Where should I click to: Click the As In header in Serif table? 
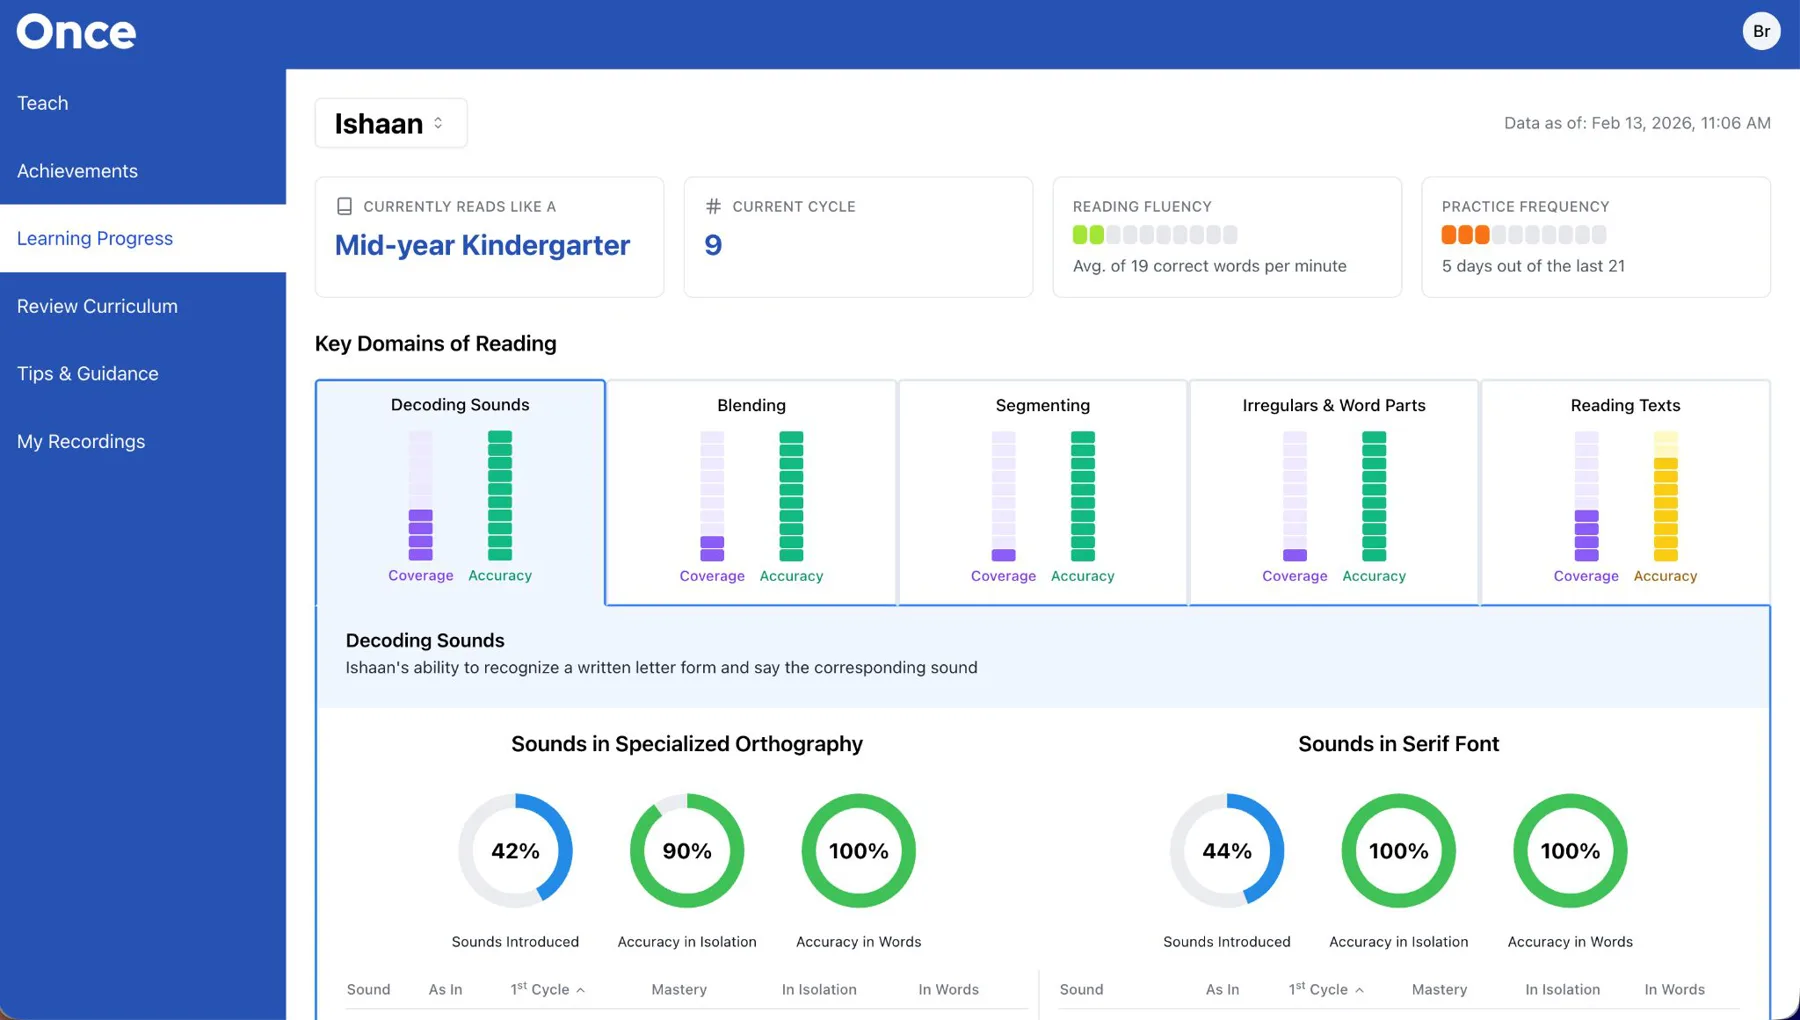(x=1222, y=989)
